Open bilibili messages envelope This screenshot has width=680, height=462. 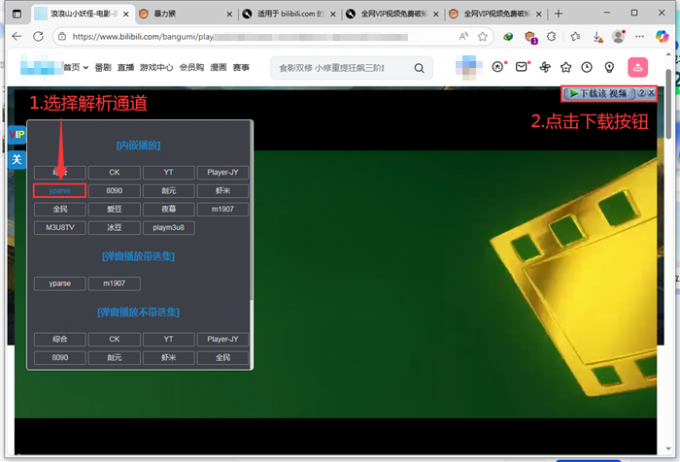click(522, 67)
